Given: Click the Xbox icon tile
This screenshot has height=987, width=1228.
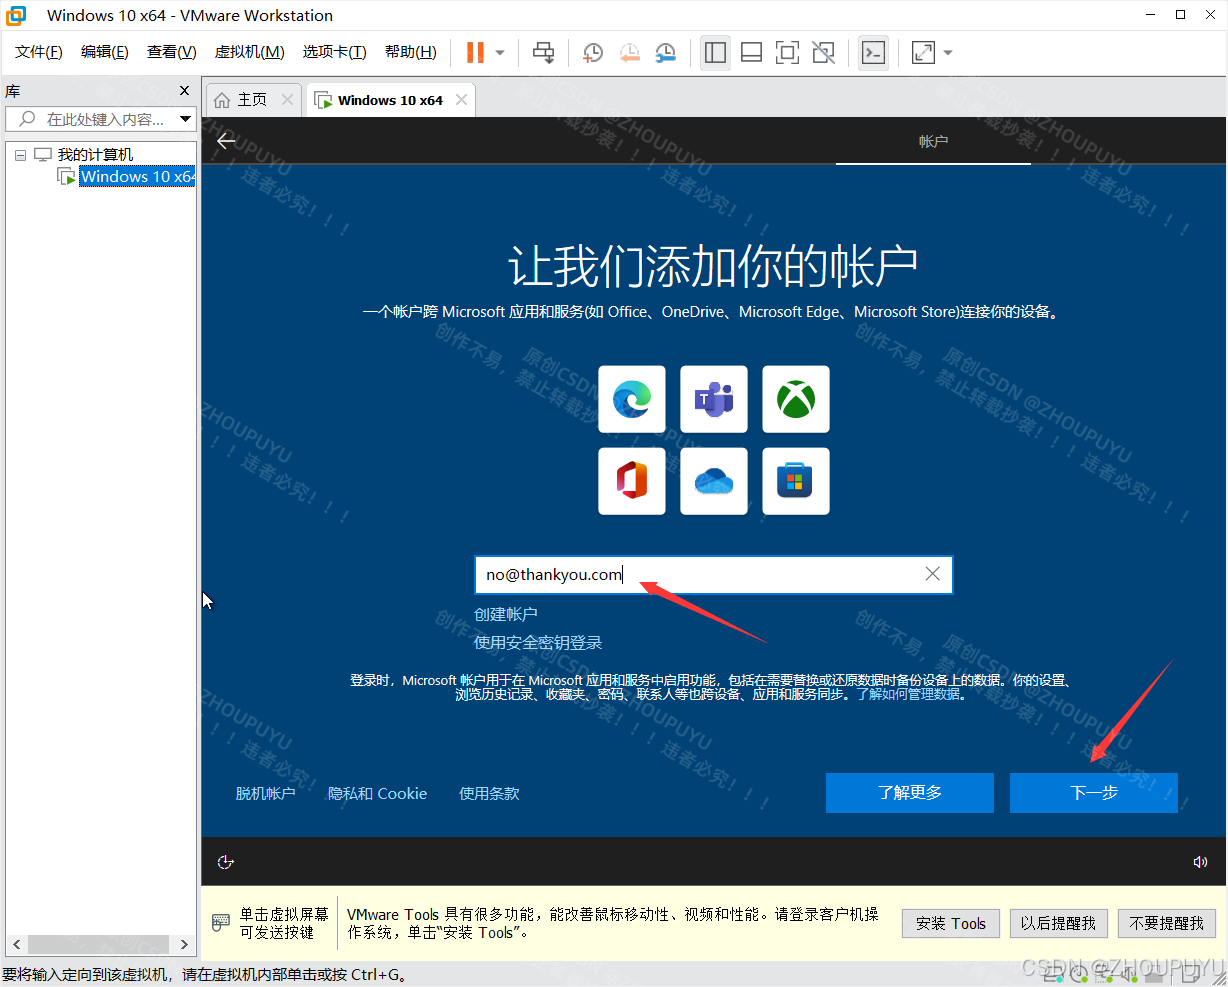Looking at the screenshot, I should [796, 399].
